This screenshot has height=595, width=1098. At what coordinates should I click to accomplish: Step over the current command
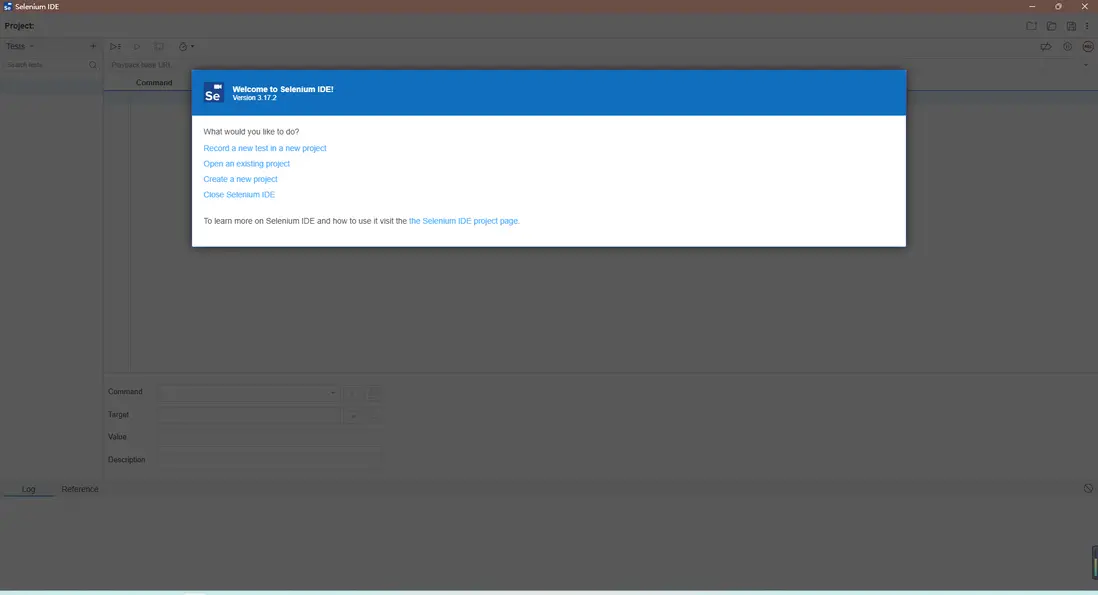pyautogui.click(x=158, y=46)
